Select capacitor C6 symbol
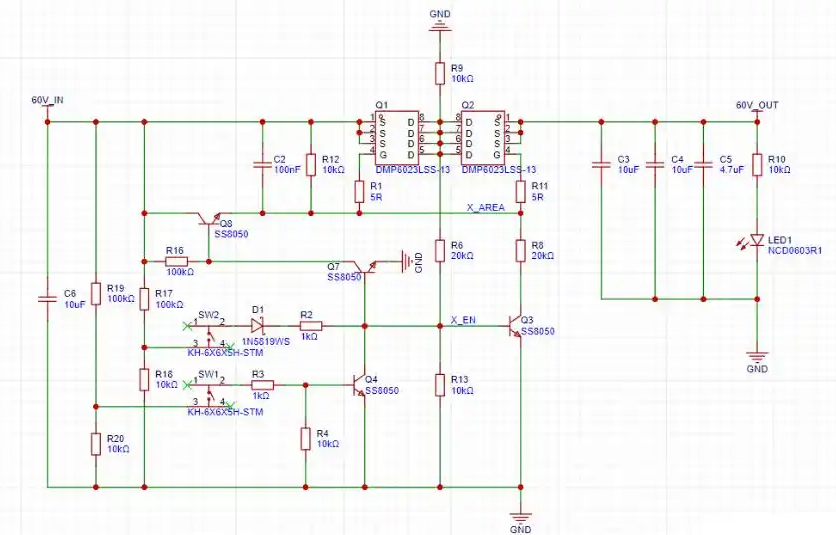The height and width of the screenshot is (535, 836). (47, 299)
